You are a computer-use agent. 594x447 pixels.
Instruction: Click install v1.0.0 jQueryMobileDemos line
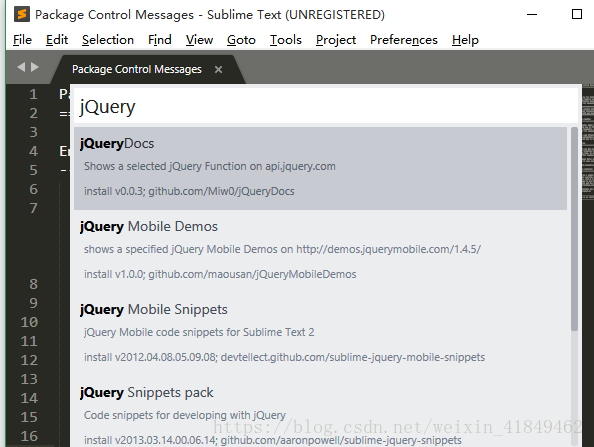tap(220, 274)
